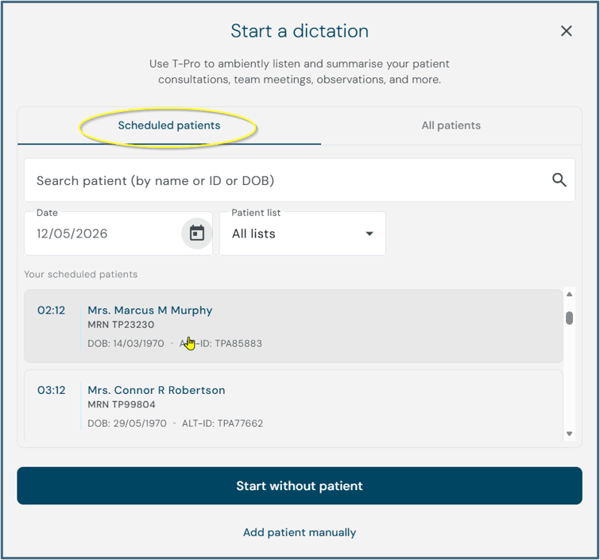The image size is (600, 560).
Task: Click the Search patient input field
Action: 300,180
